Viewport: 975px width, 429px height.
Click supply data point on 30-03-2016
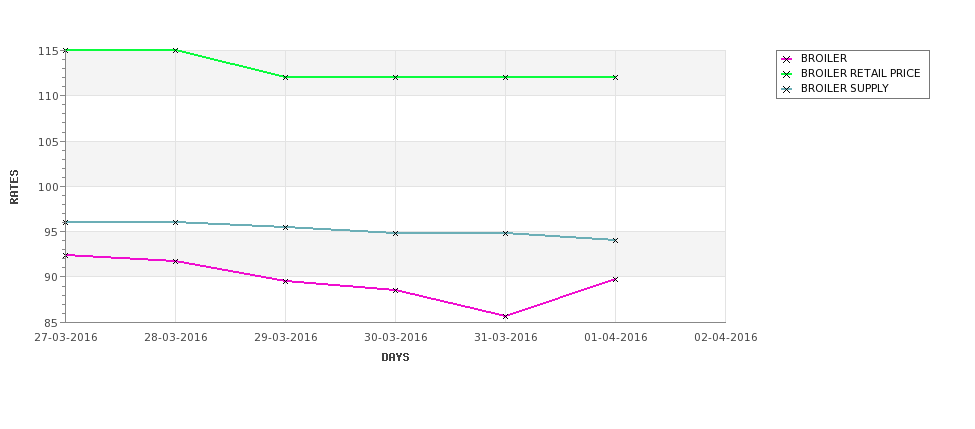click(x=395, y=233)
